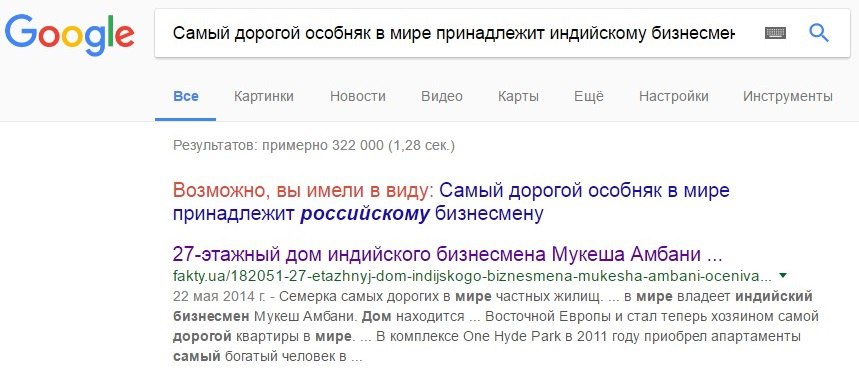Click the 'Результатов: примерно 322 000' stats text
Viewport: 859px width, 375px height.
(314, 146)
